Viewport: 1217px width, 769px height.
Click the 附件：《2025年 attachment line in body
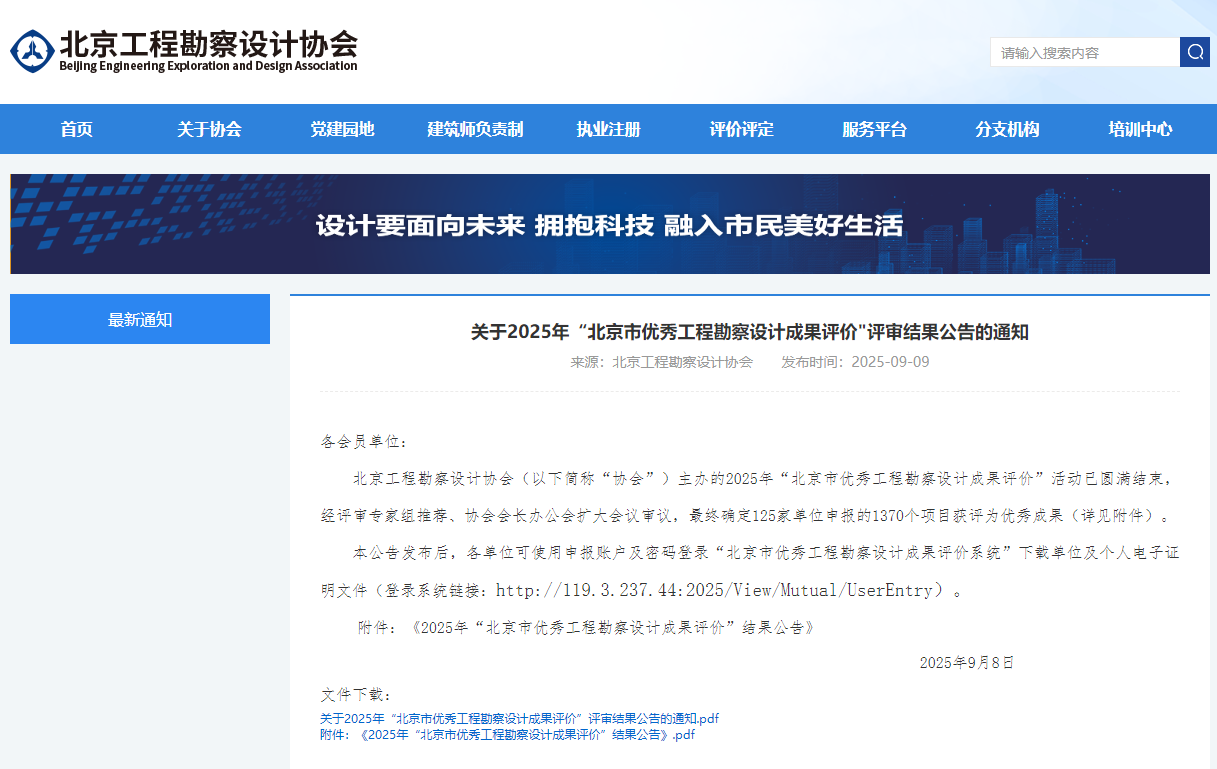pyautogui.click(x=586, y=628)
